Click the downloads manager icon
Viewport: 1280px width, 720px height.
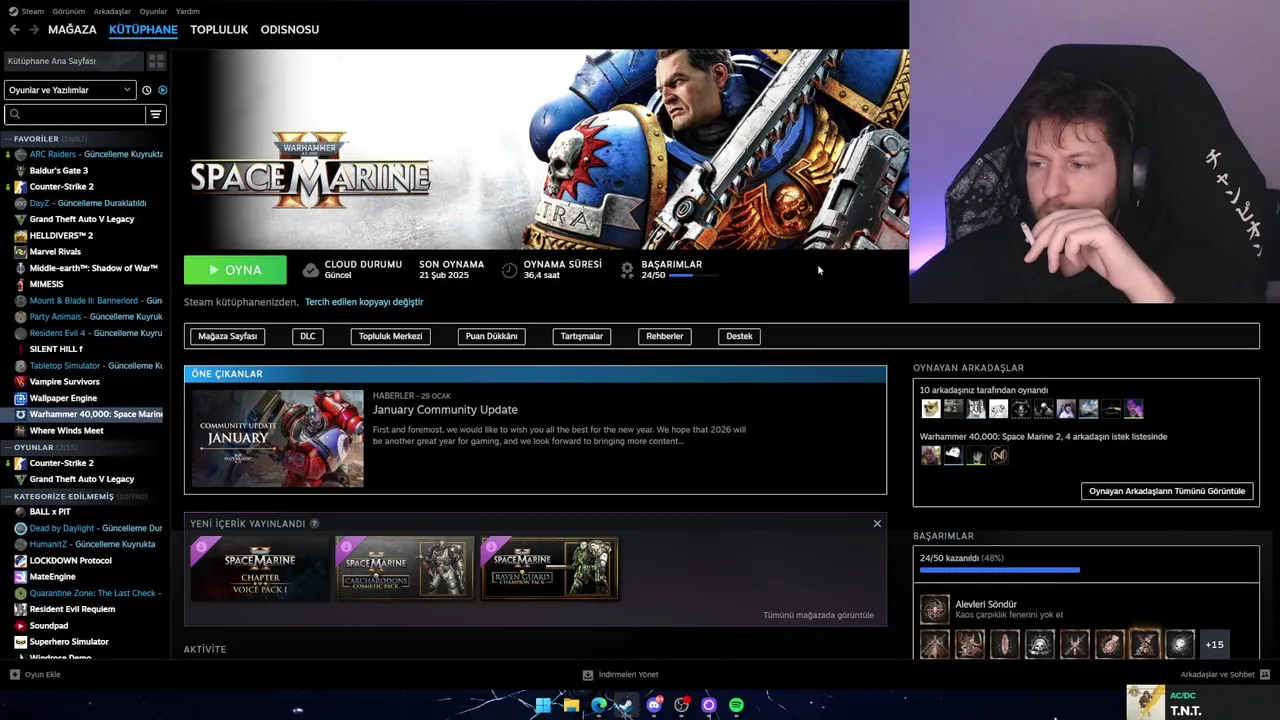pyautogui.click(x=588, y=674)
